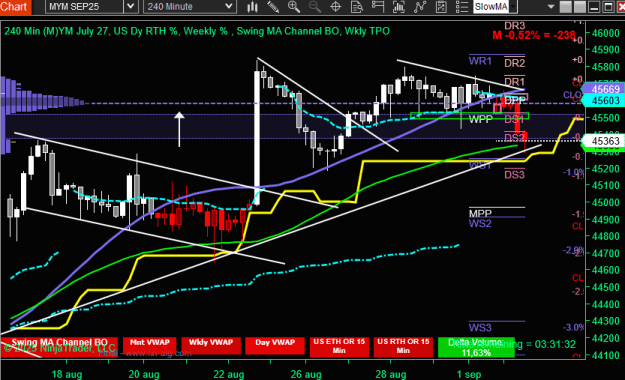Click the WR1 pivot label
Image resolution: width=625 pixels, height=380 pixels.
[480, 61]
